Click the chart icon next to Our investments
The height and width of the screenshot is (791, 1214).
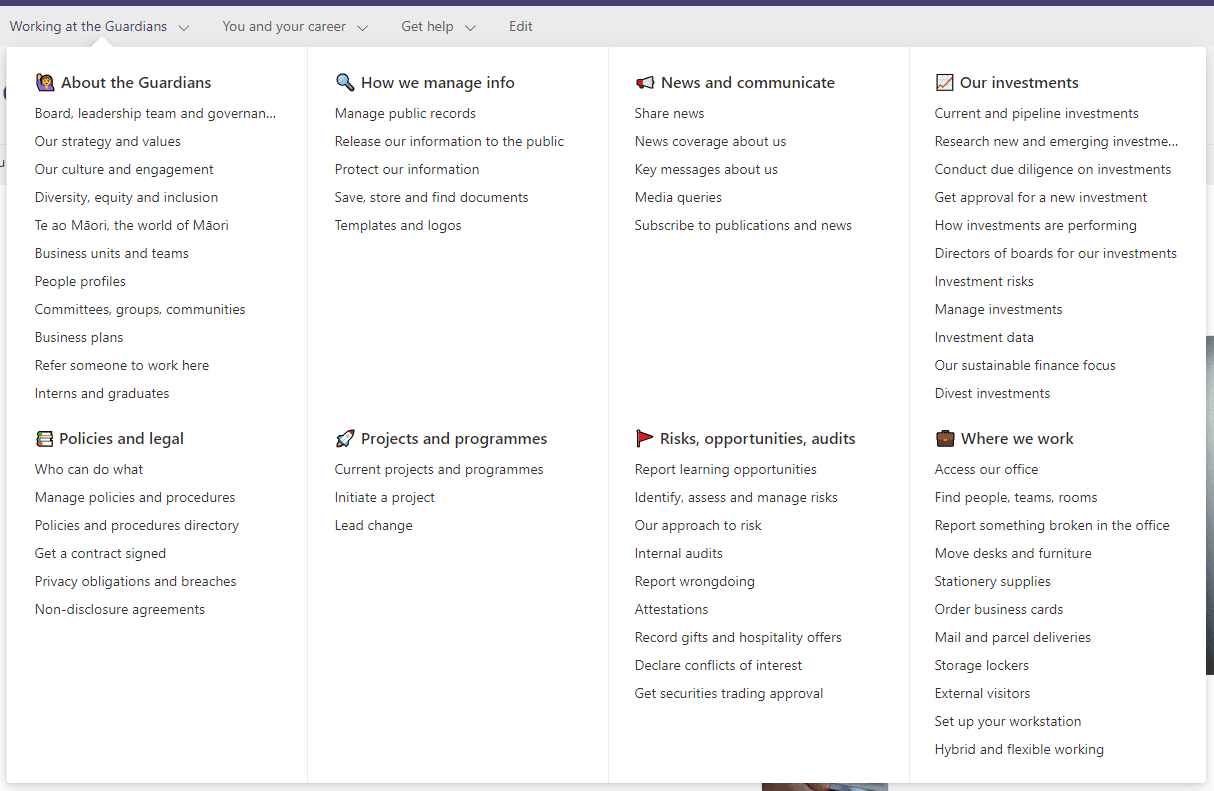click(x=944, y=82)
